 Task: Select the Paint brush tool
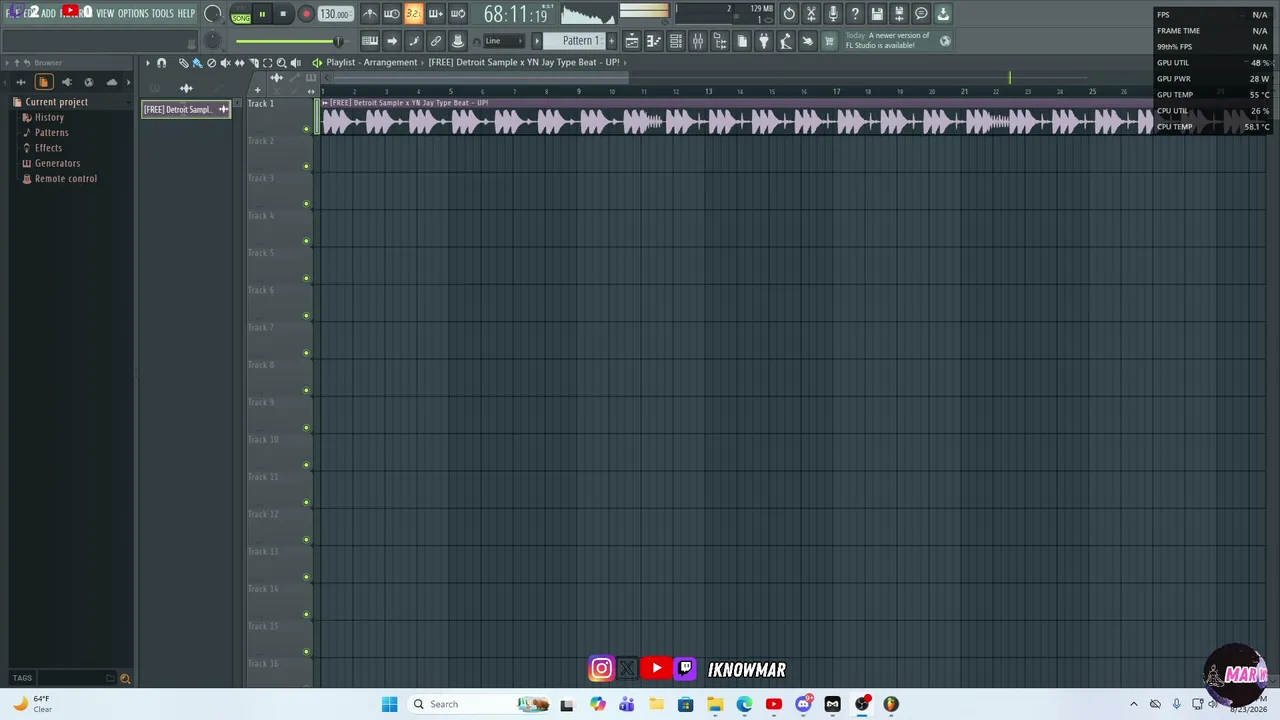[x=197, y=63]
